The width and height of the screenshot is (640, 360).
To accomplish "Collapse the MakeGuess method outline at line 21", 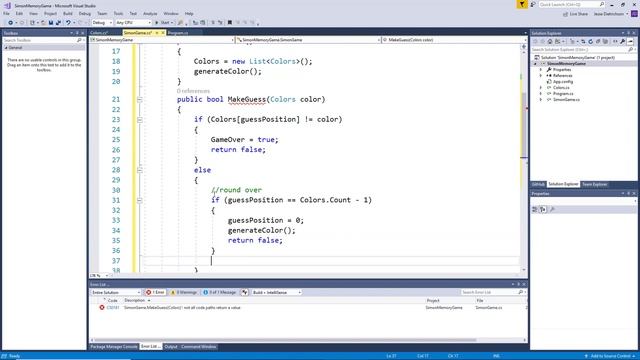I will coord(140,100).
